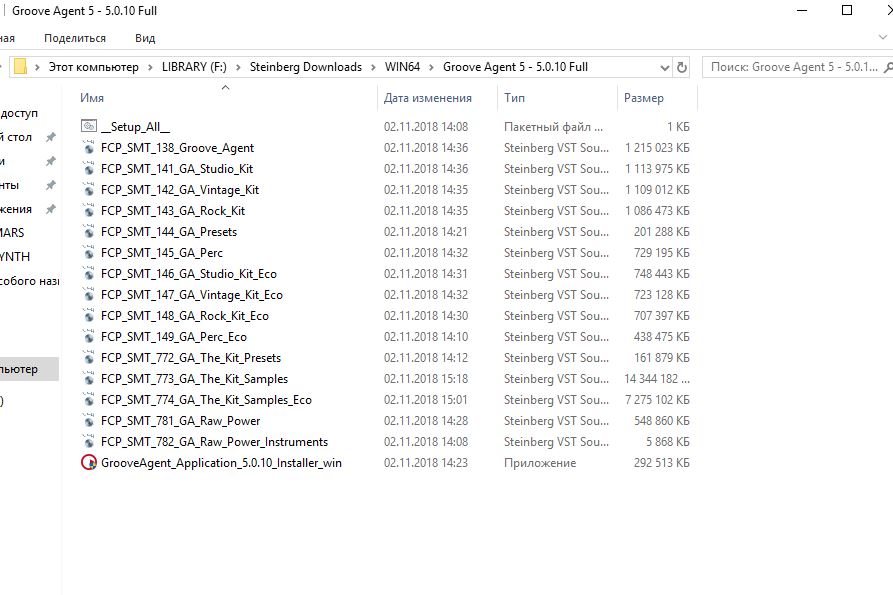Click the type 'Пакетный файл ...'

pyautogui.click(x=553, y=126)
